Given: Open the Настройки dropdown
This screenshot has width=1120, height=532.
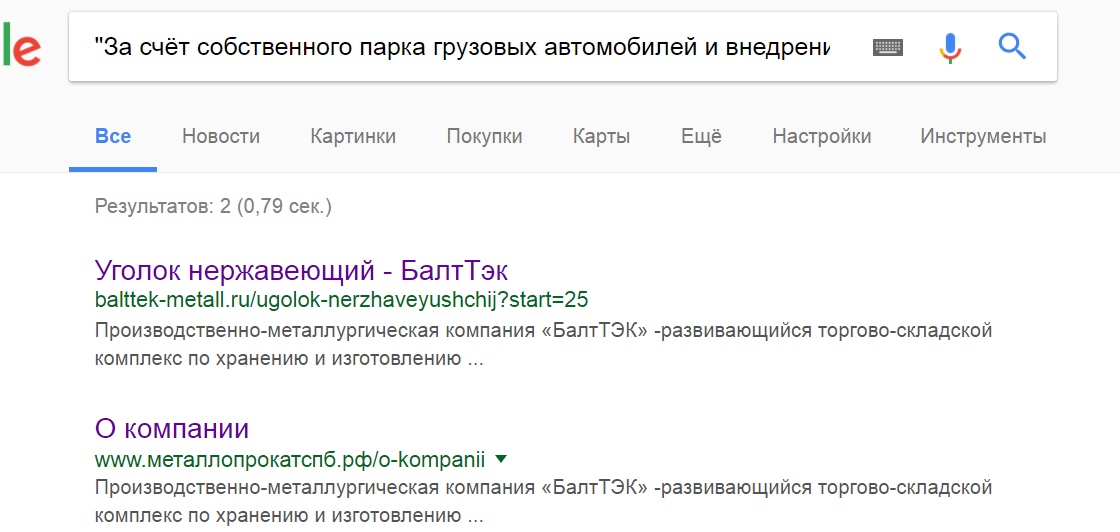Looking at the screenshot, I should [x=821, y=137].
